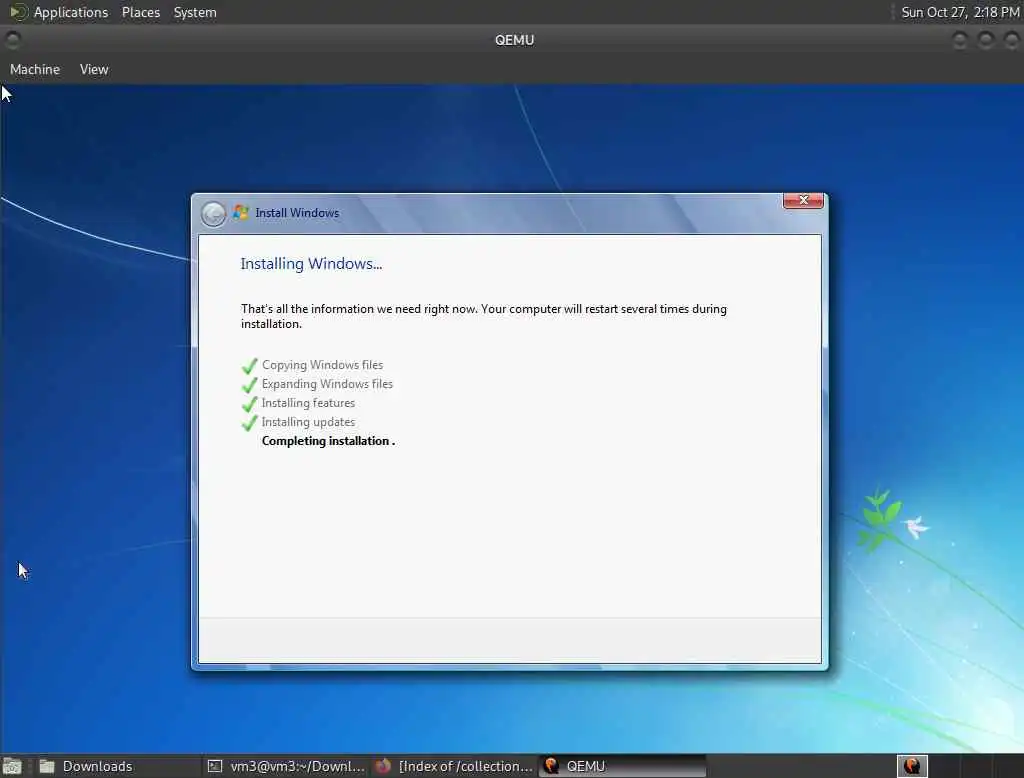
Task: Click the 'Installing Windows...' heading
Action: (x=312, y=264)
